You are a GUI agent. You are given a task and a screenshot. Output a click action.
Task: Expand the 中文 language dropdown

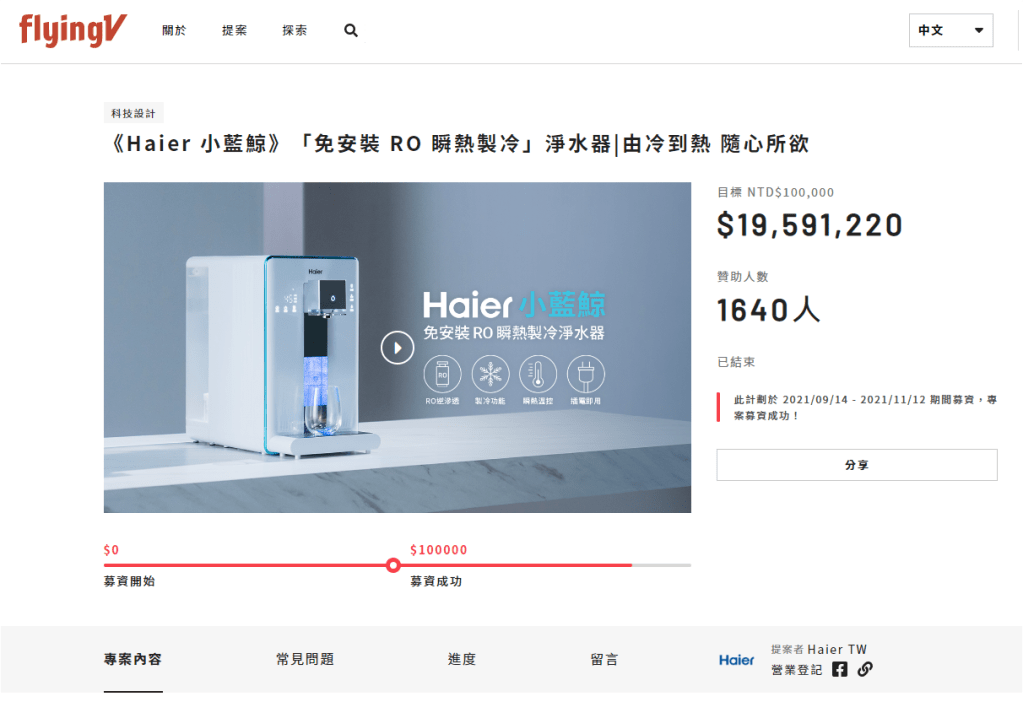[951, 31]
